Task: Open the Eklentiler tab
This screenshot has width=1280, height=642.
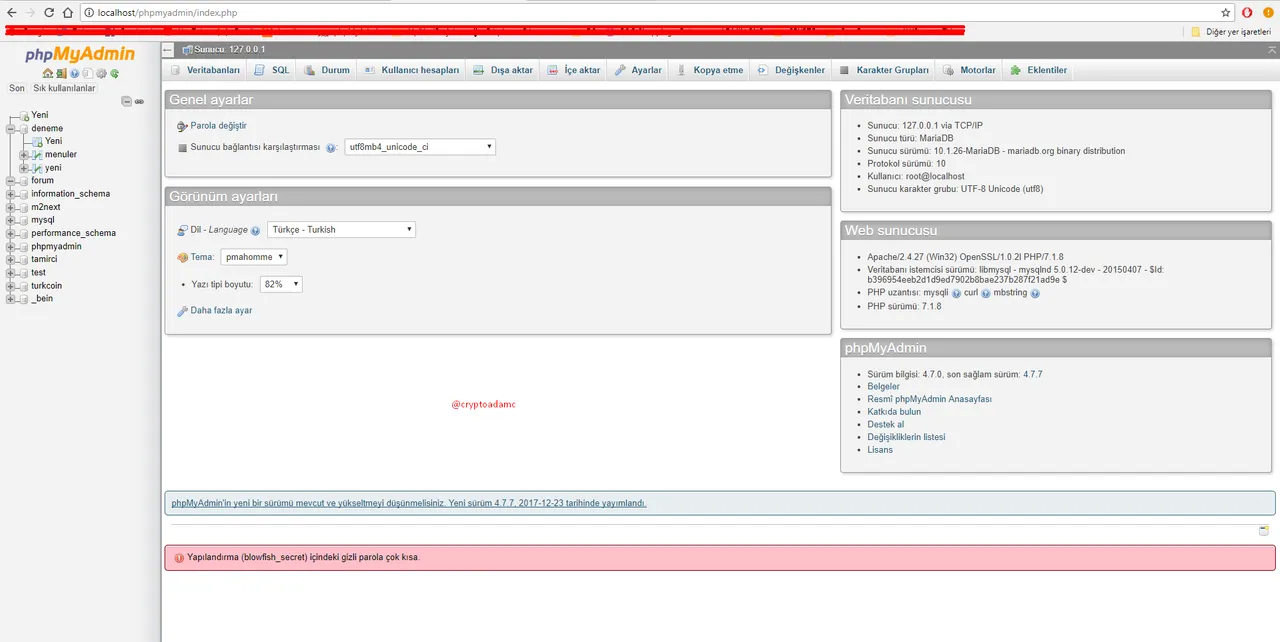Action: coord(1039,70)
